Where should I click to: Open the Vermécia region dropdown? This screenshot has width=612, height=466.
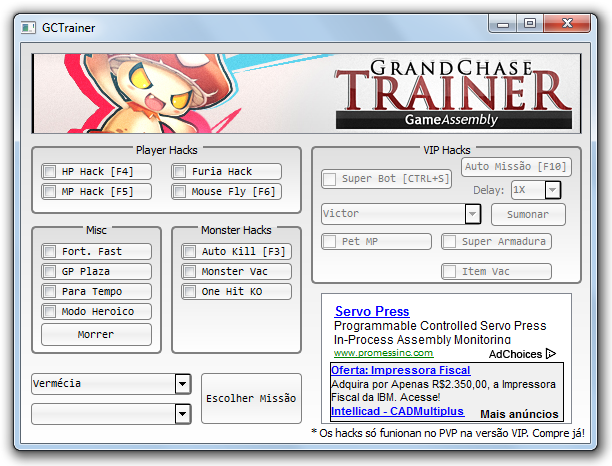[x=111, y=384]
